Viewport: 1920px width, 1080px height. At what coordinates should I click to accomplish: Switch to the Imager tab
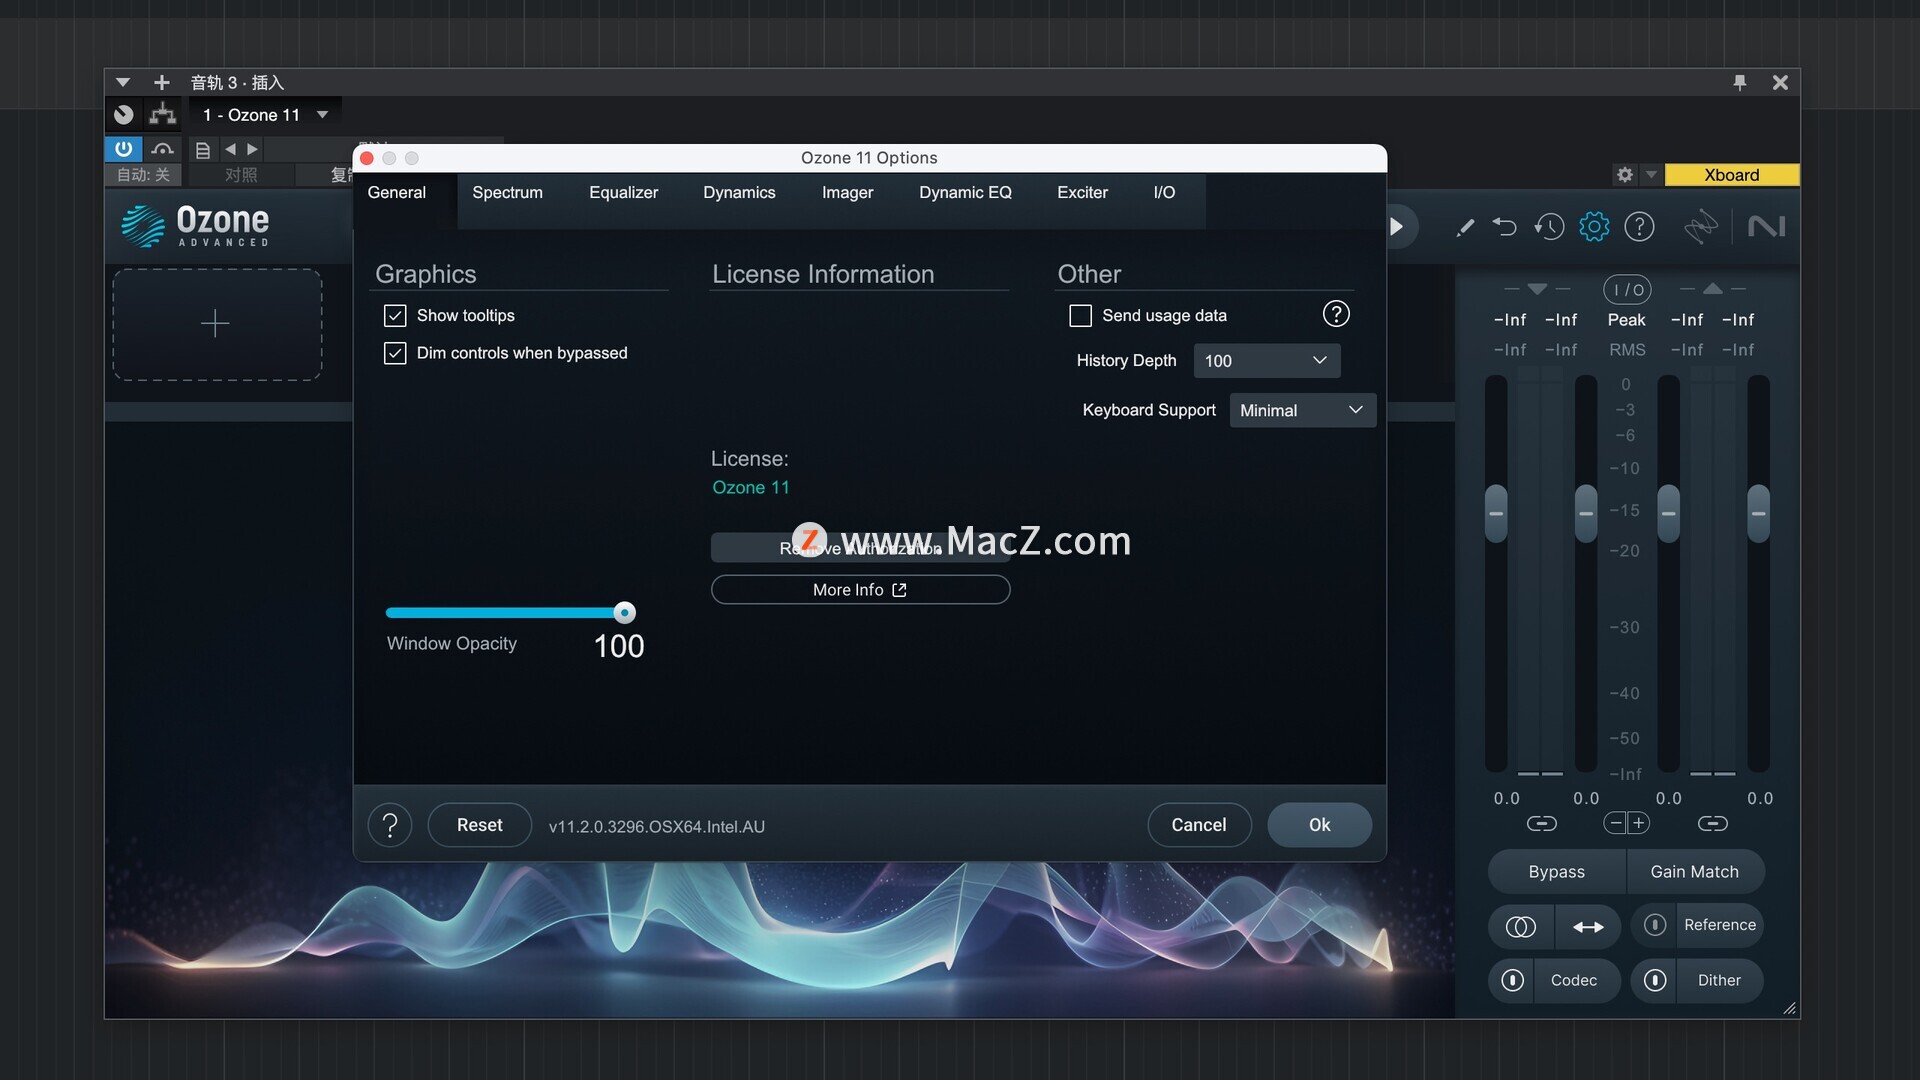[847, 192]
